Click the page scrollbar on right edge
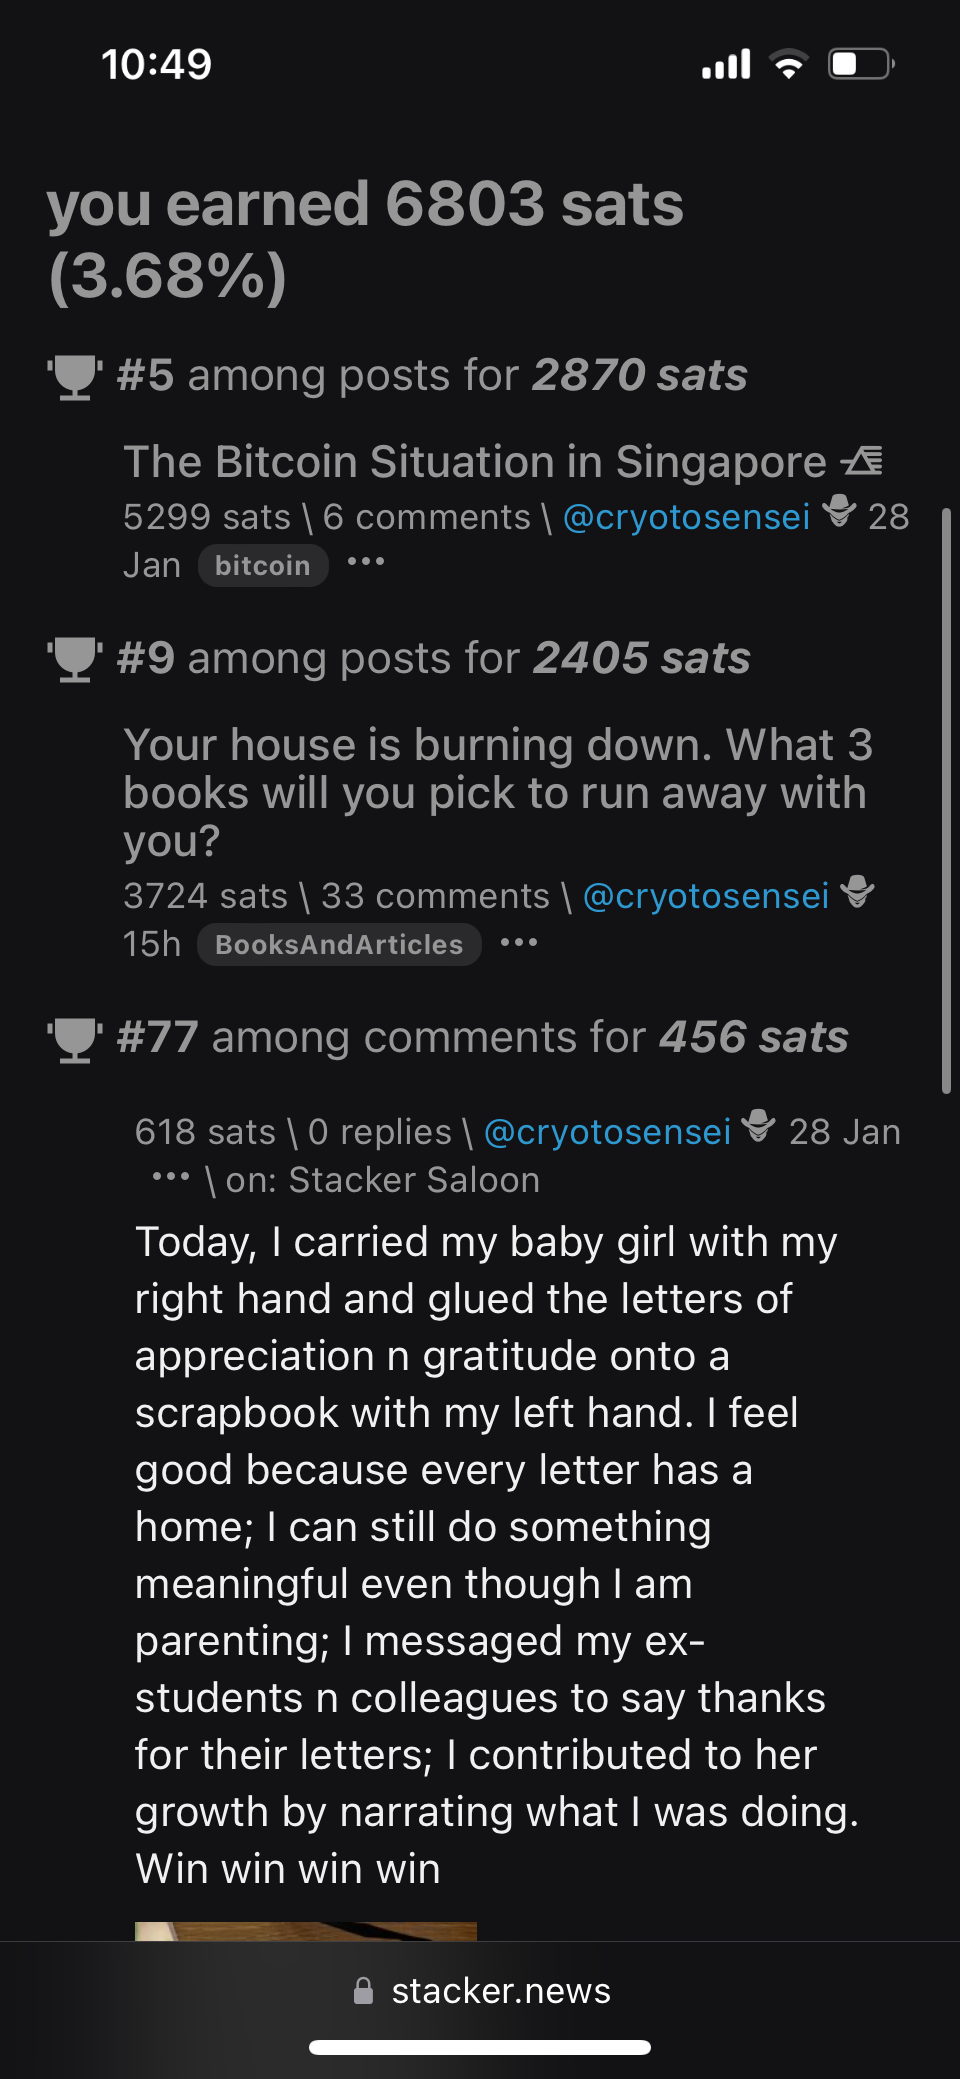Screen dimensions: 960x2079 [x=946, y=800]
